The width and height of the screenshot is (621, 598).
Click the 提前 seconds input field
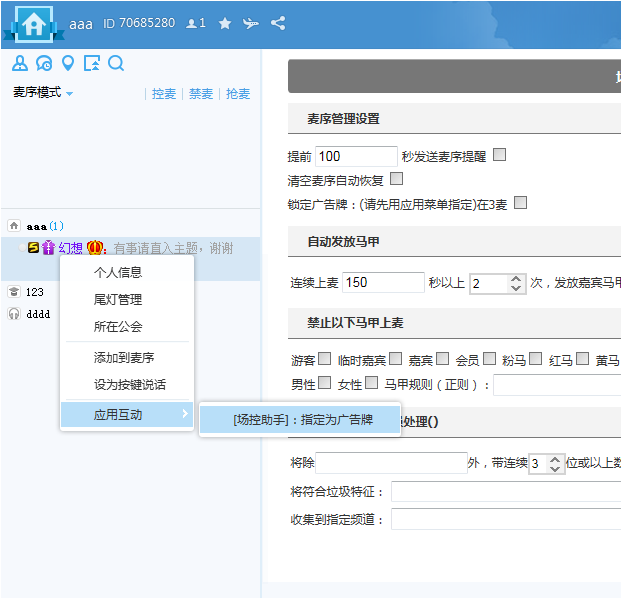[356, 156]
